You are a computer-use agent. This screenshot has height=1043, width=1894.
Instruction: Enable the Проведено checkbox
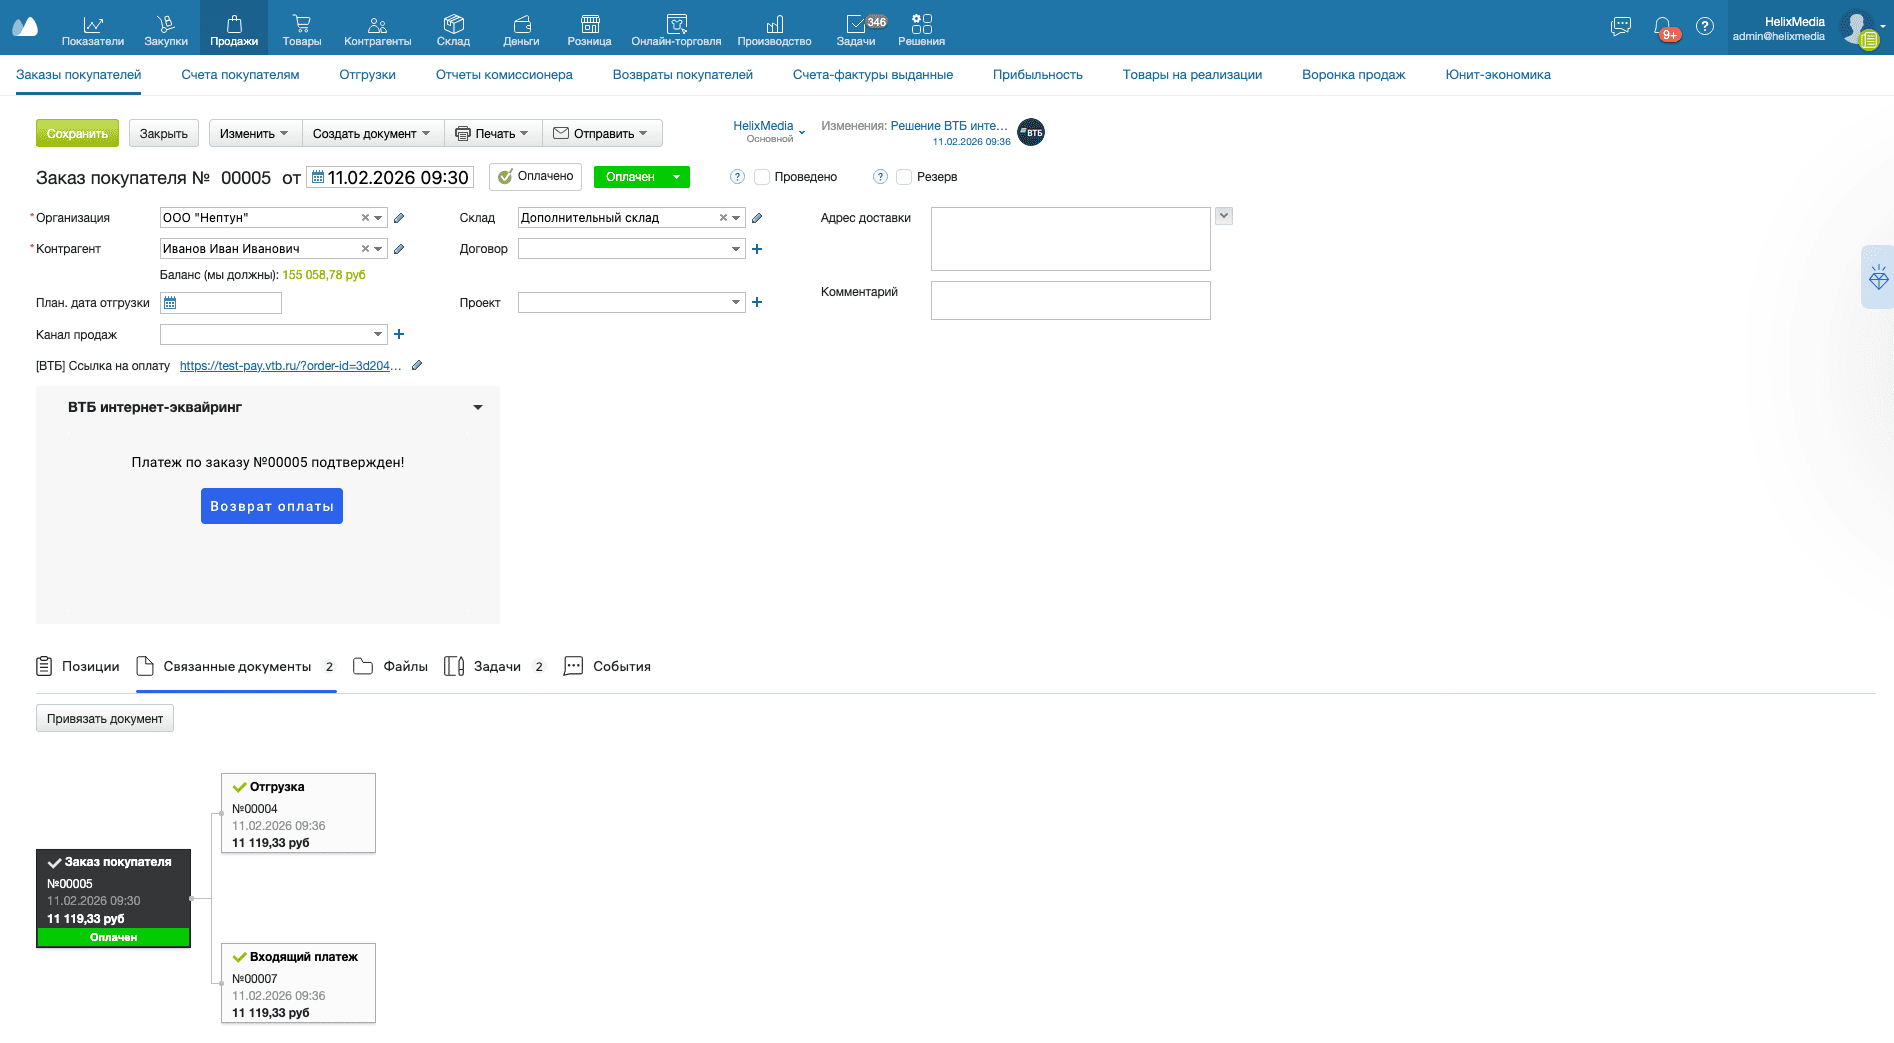(762, 177)
